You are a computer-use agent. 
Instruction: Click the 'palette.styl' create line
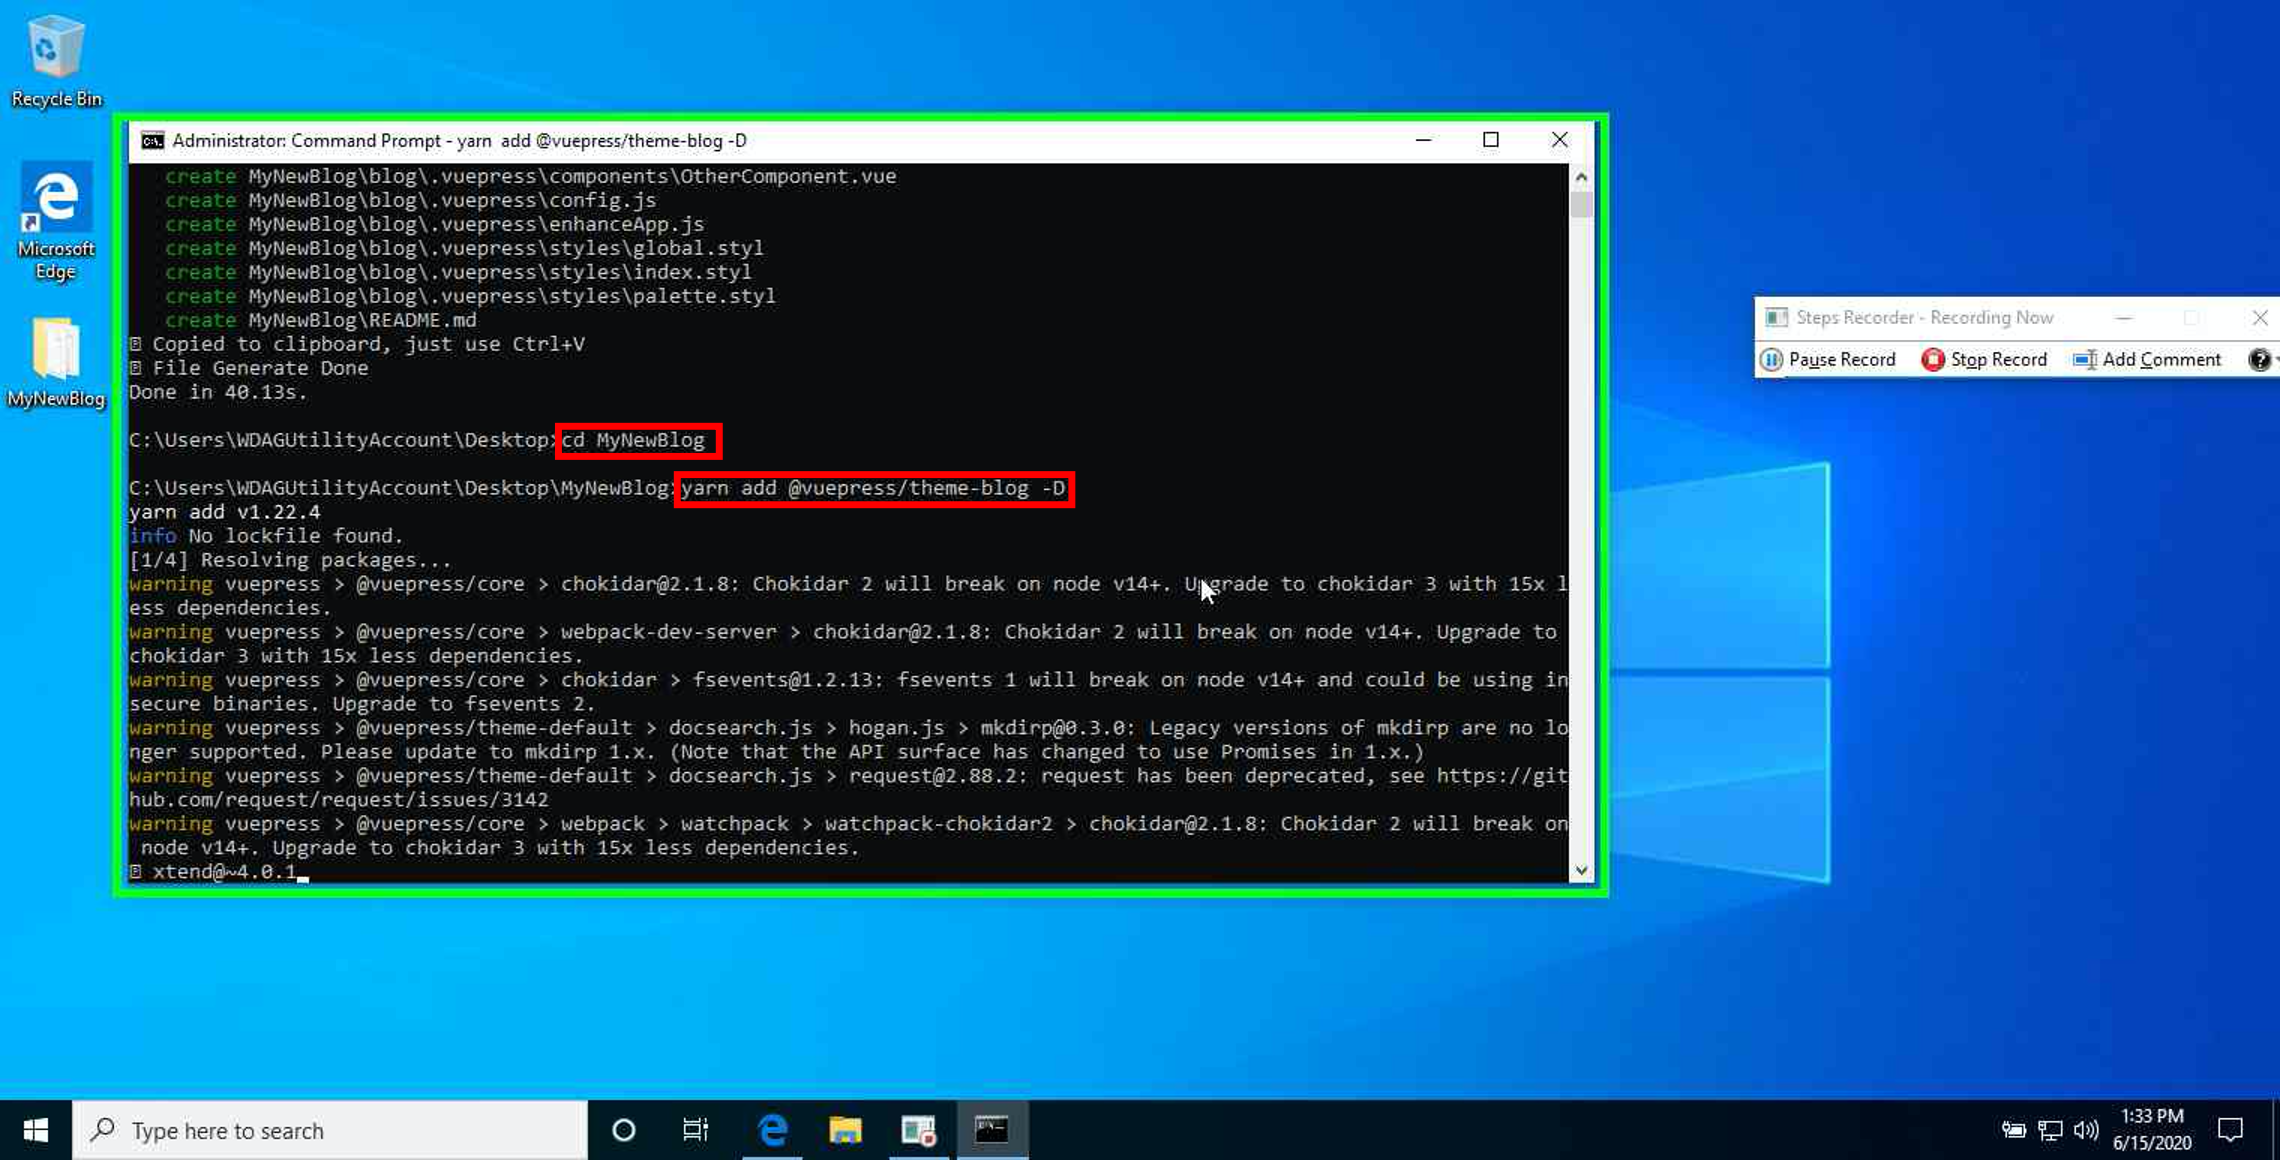(x=470, y=296)
